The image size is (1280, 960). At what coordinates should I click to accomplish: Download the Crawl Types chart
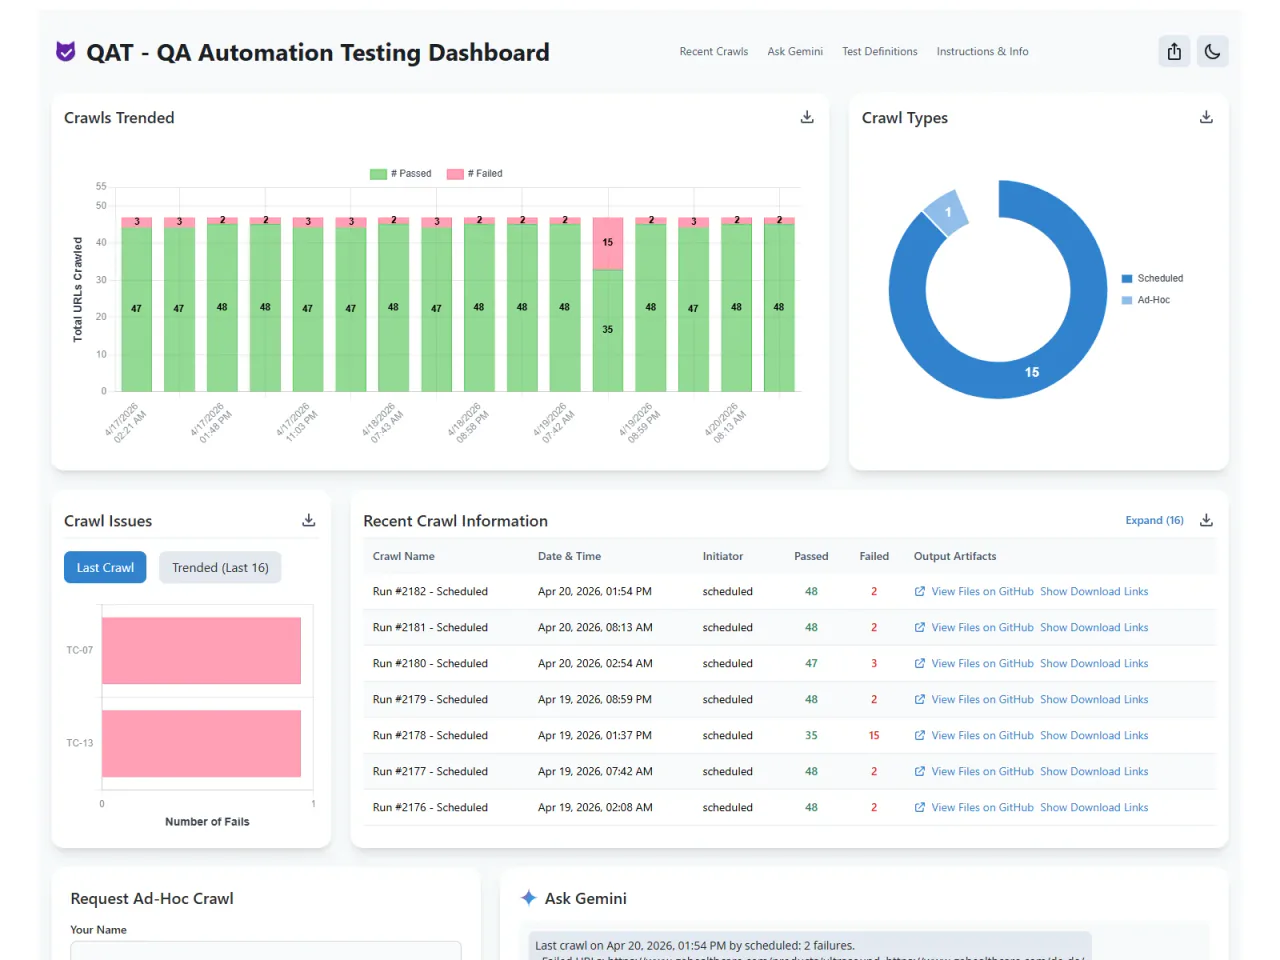(x=1206, y=117)
